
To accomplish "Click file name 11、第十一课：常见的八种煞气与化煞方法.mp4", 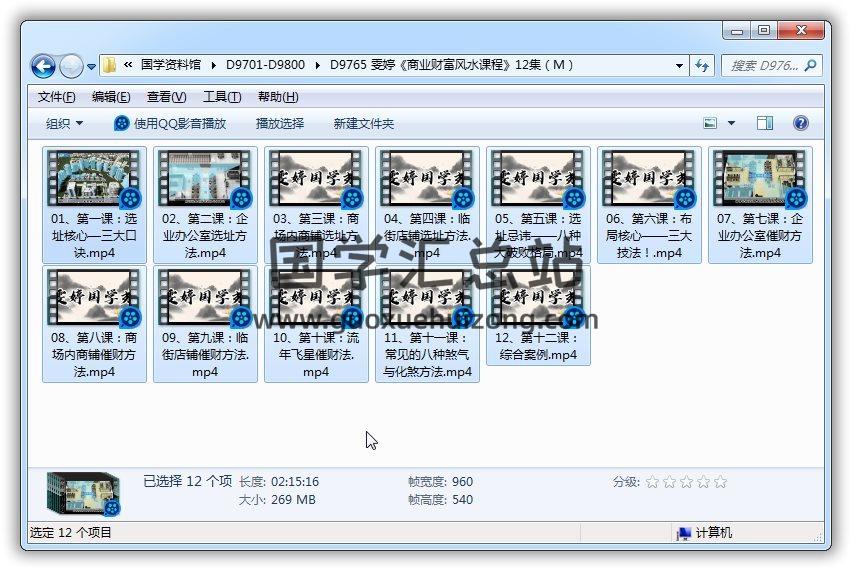I will click(x=427, y=355).
